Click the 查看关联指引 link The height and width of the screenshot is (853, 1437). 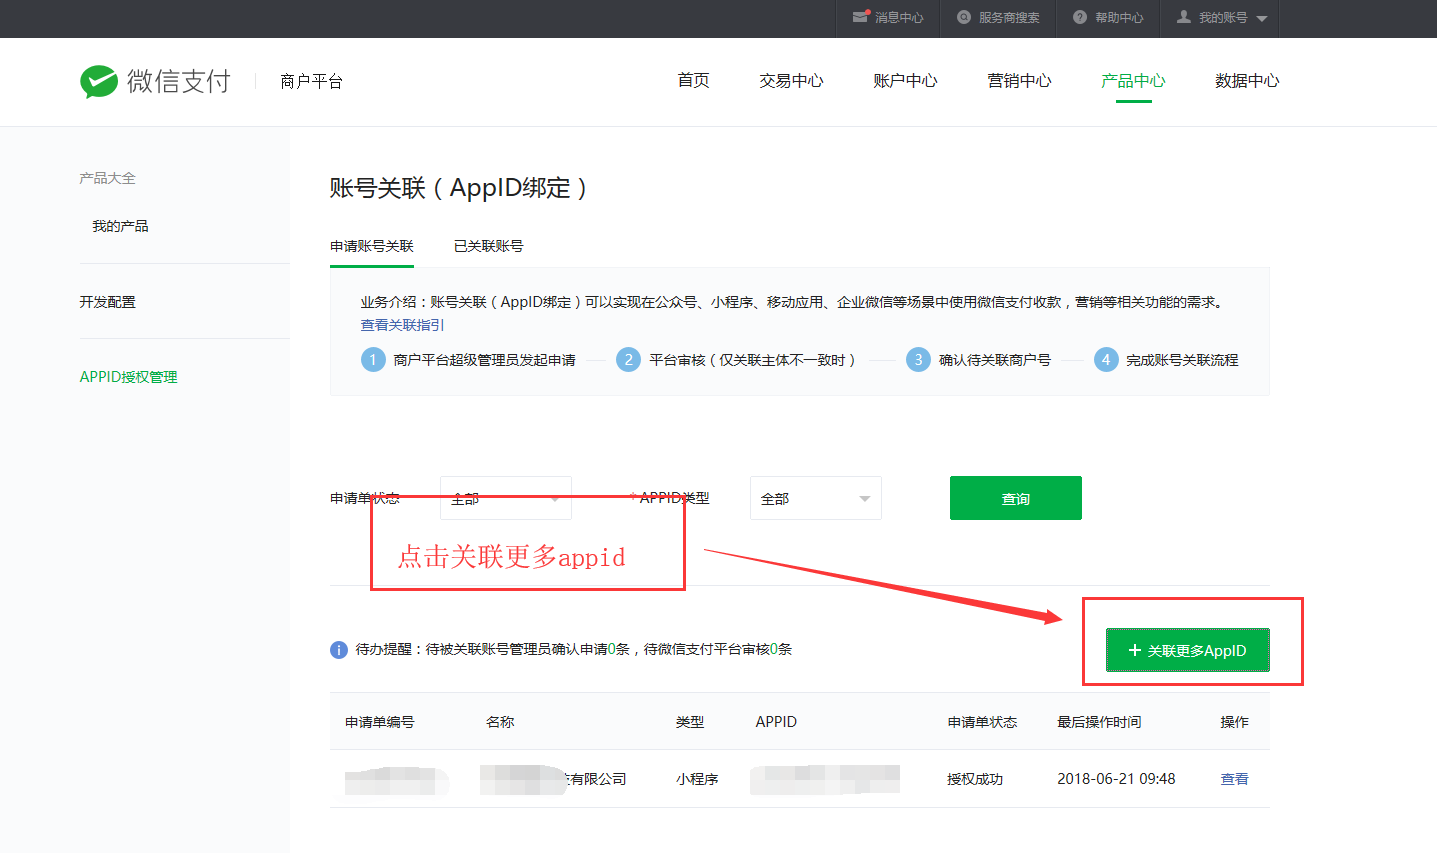tap(403, 325)
